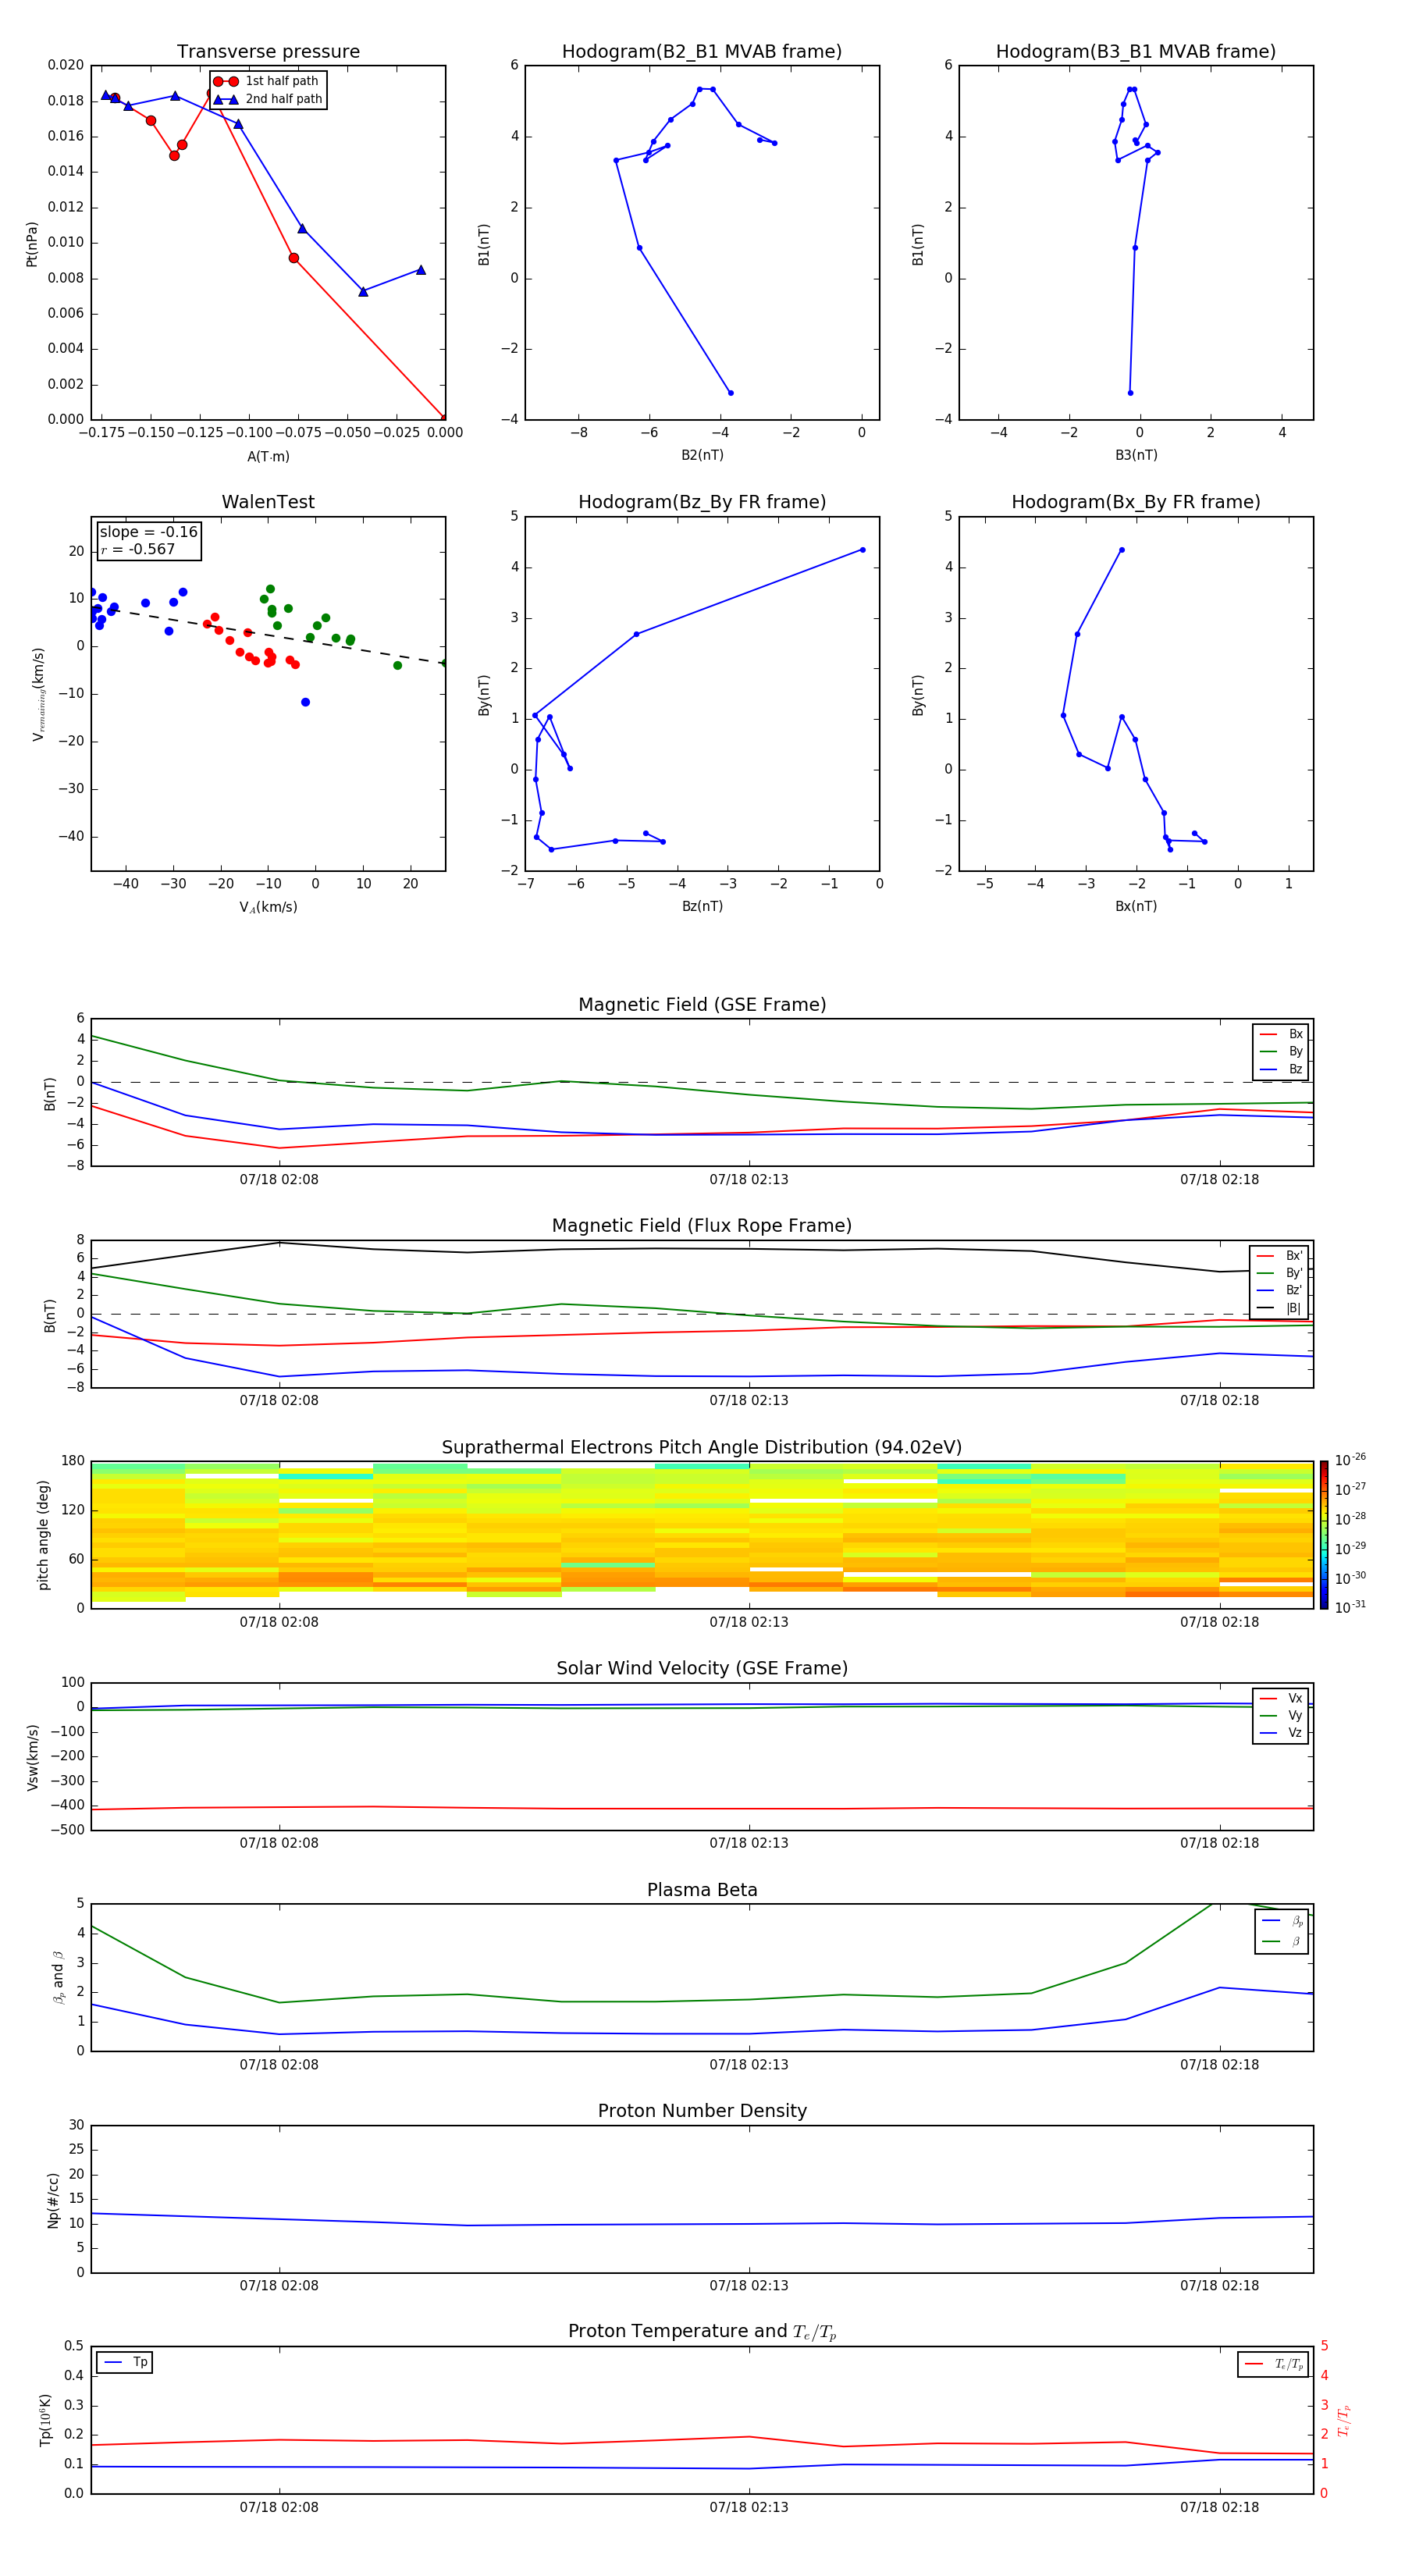Click 'Bx(nT)' axis label under hodogram

point(1136,906)
